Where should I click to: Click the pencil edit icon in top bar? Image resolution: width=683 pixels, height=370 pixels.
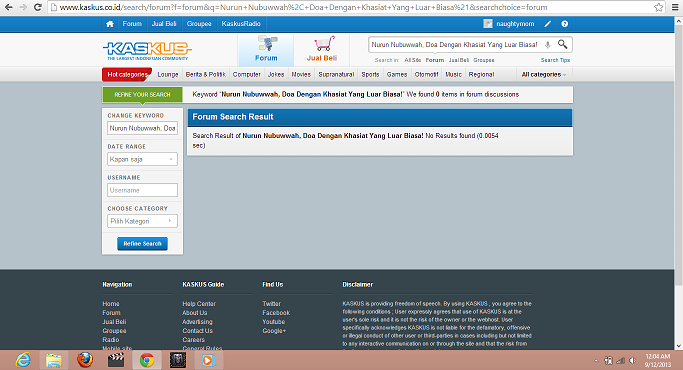click(548, 24)
